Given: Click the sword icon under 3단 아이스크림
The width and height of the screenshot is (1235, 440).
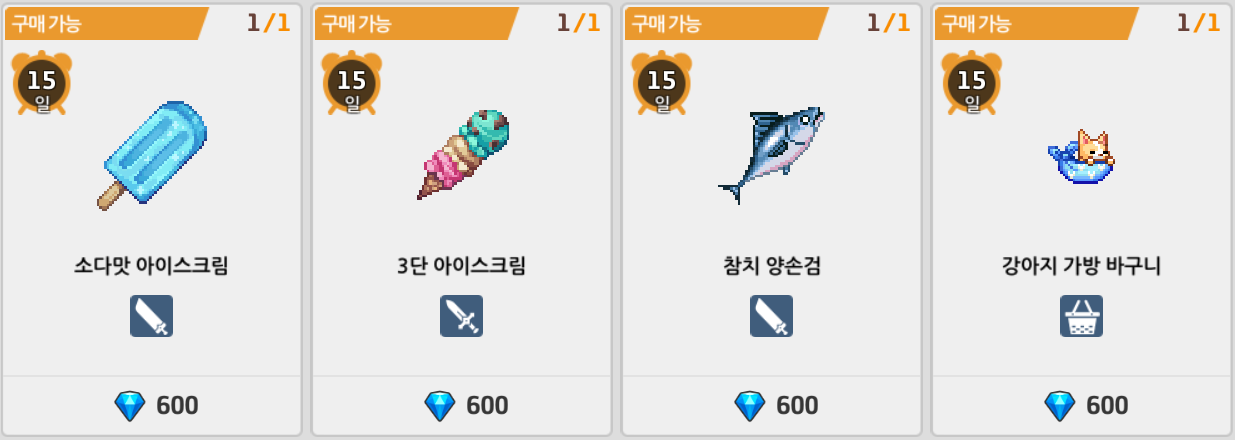Looking at the screenshot, I should pos(461,316).
